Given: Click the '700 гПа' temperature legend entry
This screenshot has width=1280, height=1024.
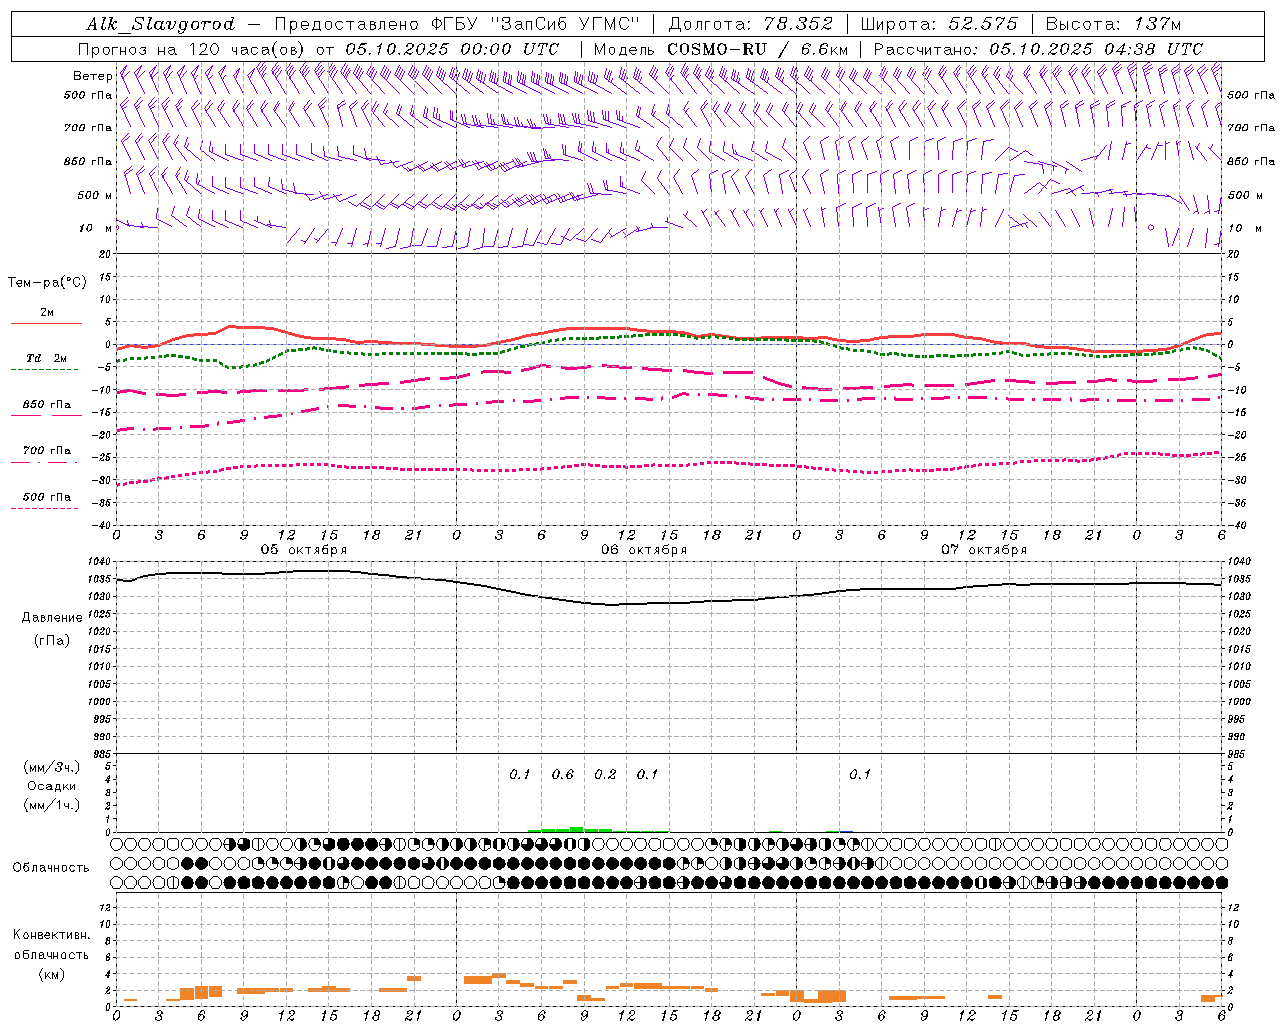Looking at the screenshot, I should [47, 451].
